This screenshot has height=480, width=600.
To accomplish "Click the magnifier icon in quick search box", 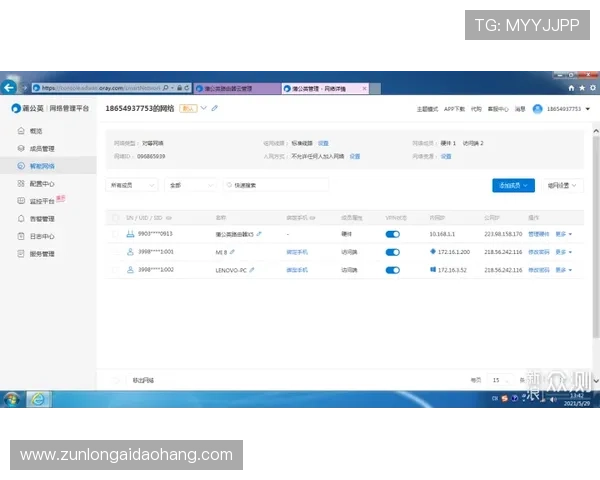I will [x=229, y=185].
